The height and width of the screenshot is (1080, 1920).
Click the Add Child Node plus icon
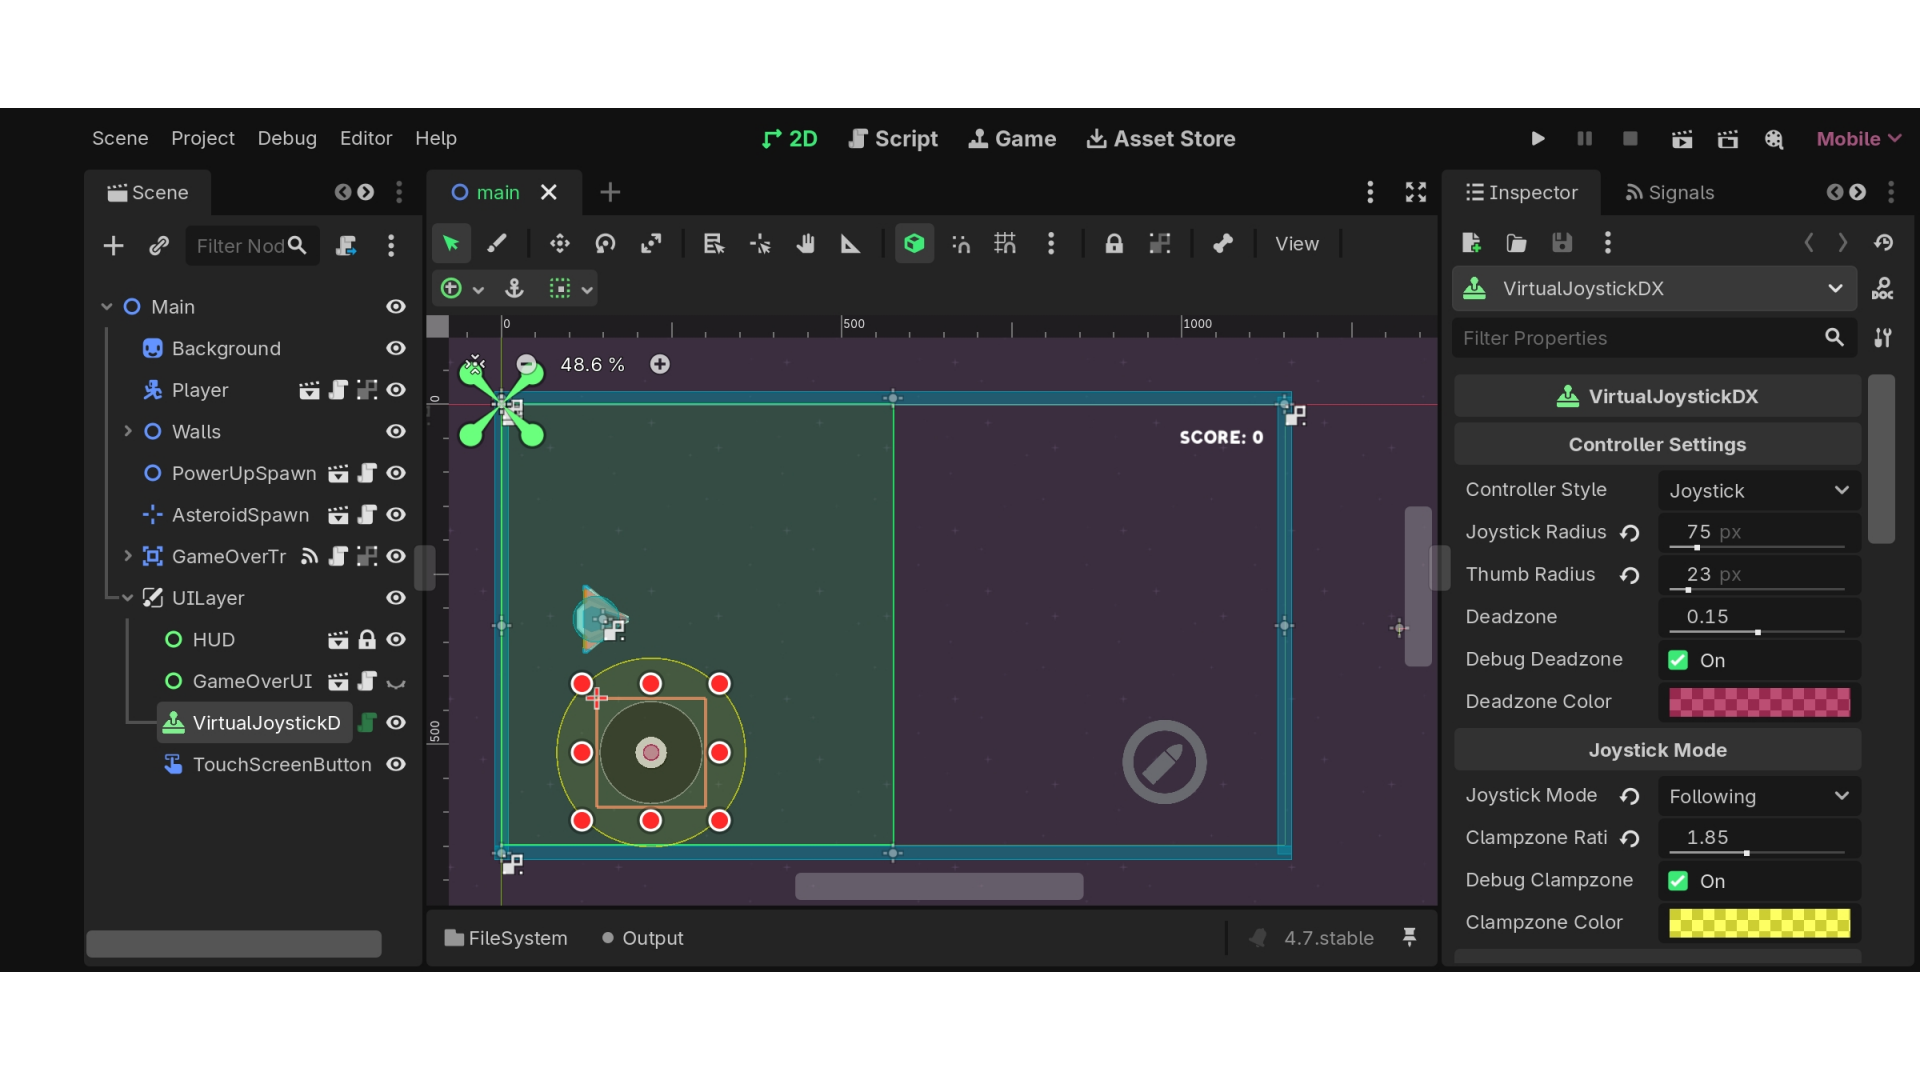click(x=113, y=246)
